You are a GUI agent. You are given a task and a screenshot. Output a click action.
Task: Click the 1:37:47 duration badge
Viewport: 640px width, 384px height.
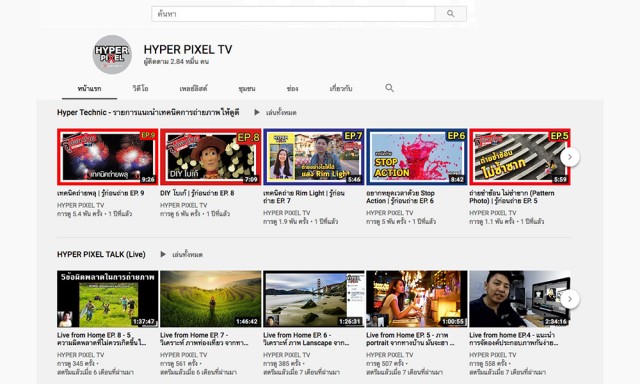click(144, 321)
